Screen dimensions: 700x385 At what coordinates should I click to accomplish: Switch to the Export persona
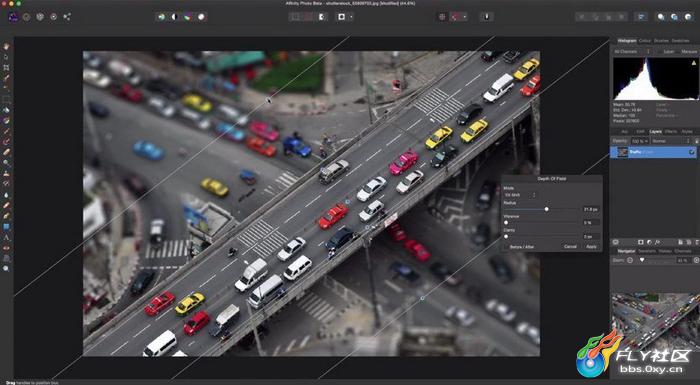coord(67,17)
